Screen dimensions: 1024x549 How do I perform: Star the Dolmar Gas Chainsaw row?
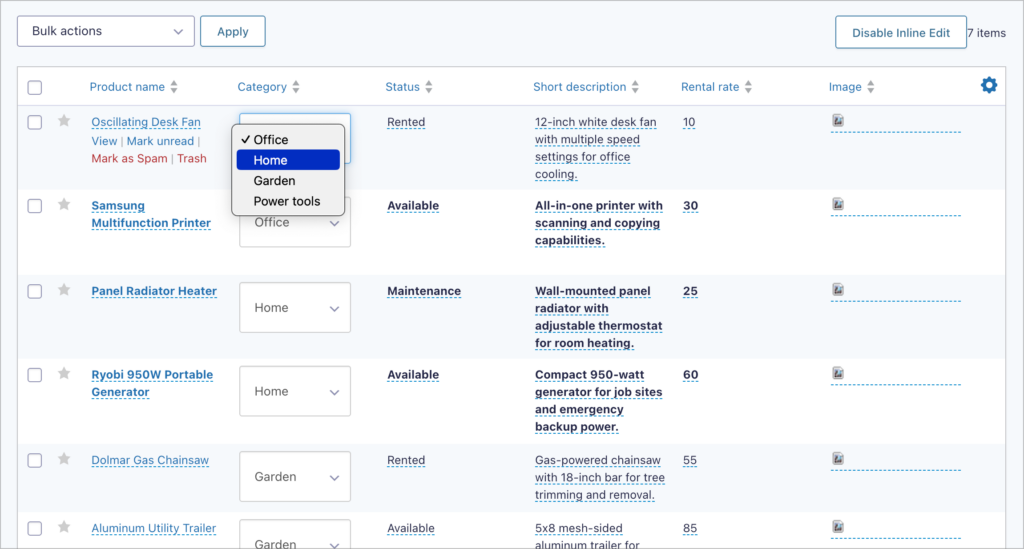pyautogui.click(x=64, y=459)
